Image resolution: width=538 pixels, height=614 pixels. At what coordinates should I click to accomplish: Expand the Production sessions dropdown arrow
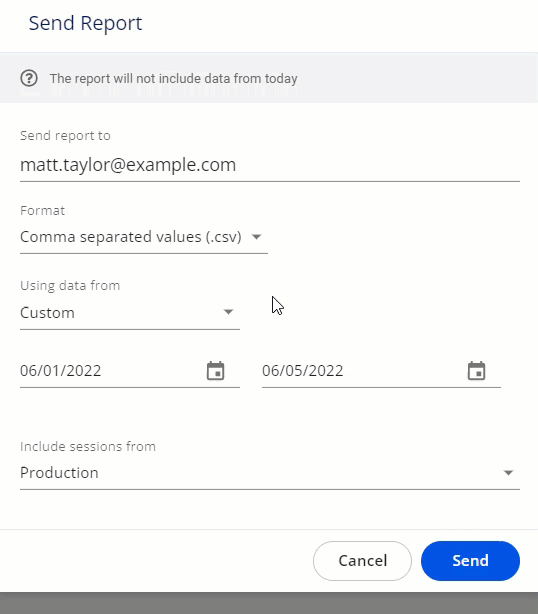point(508,473)
